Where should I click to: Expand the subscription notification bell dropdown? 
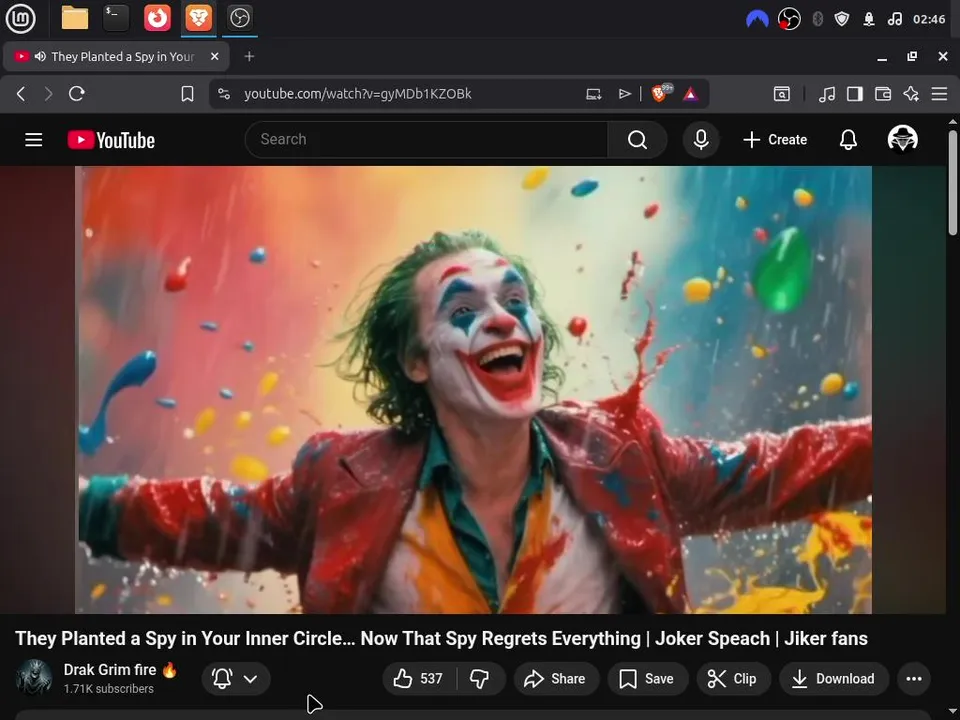coord(236,678)
